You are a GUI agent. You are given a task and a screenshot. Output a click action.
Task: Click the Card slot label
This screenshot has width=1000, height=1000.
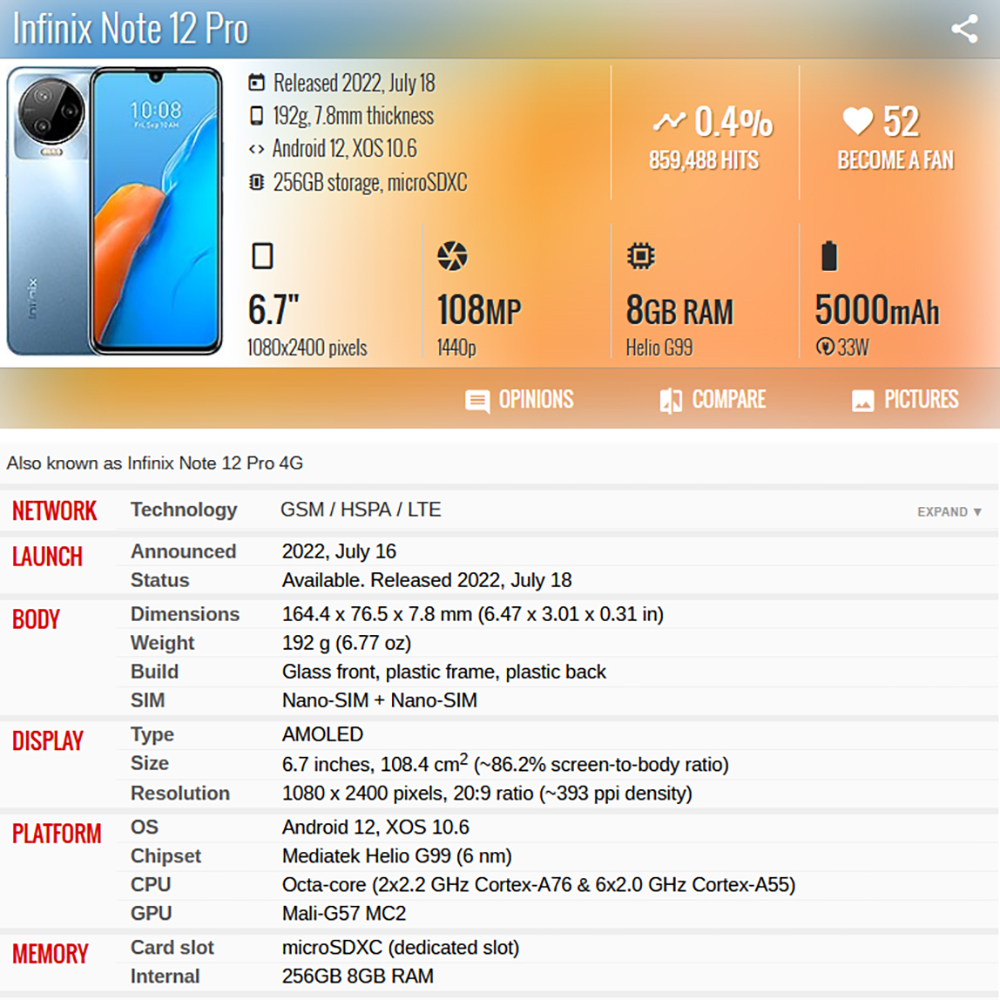(x=172, y=947)
